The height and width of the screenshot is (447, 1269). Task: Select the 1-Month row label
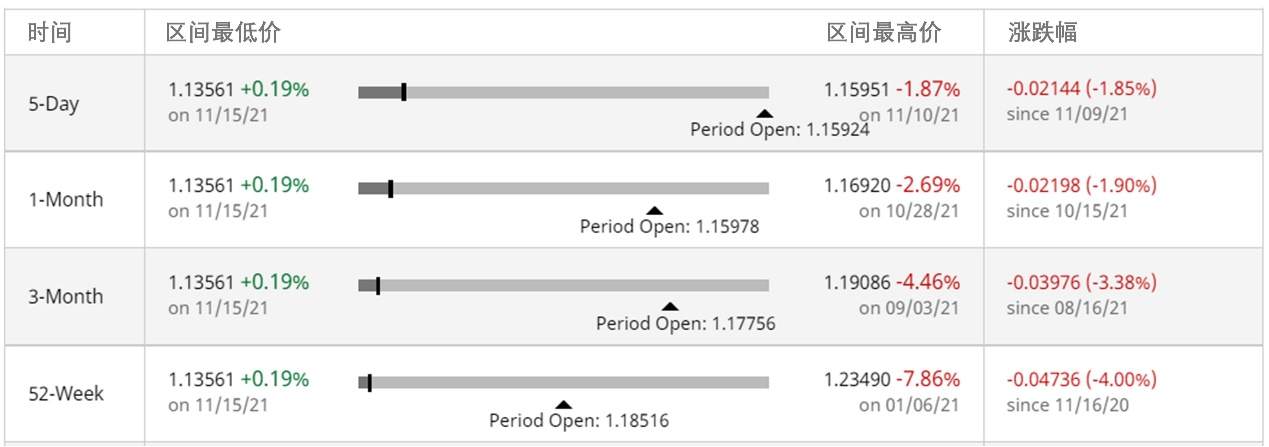(x=65, y=200)
